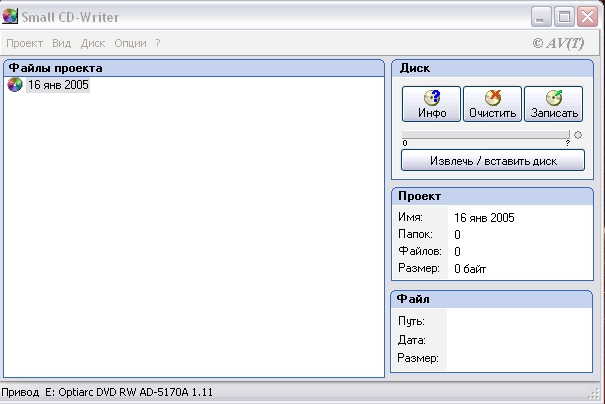Close the Small CD-Writer window
605x404 pixels.
click(587, 17)
